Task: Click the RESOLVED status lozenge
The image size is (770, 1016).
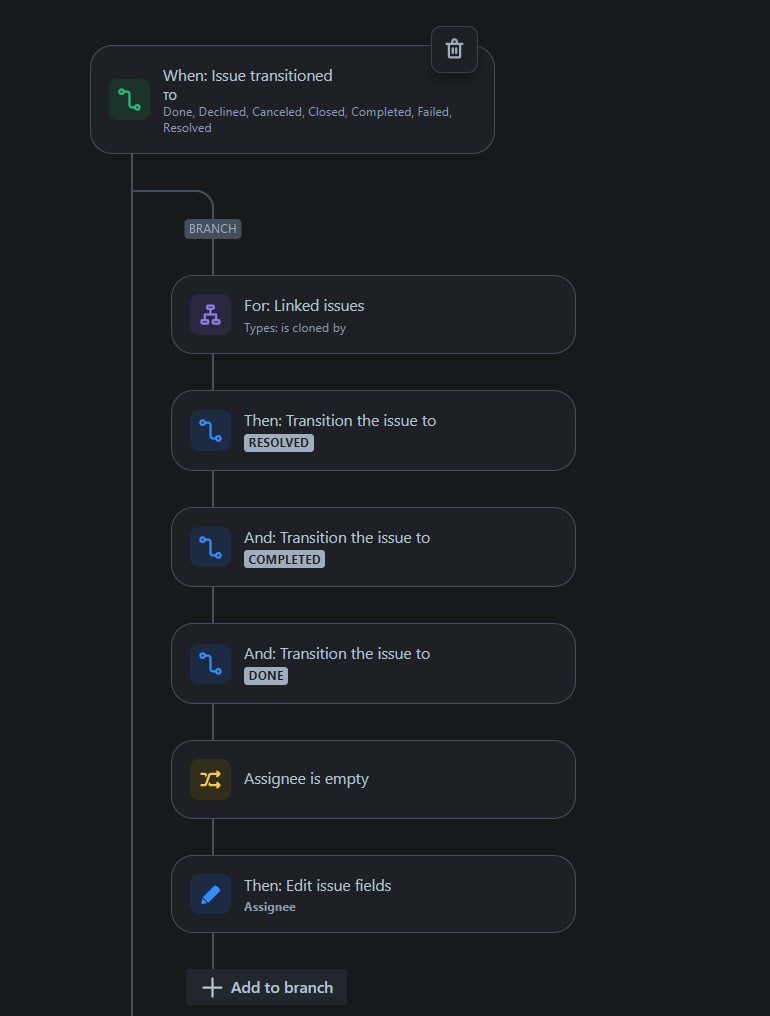Action: [278, 443]
